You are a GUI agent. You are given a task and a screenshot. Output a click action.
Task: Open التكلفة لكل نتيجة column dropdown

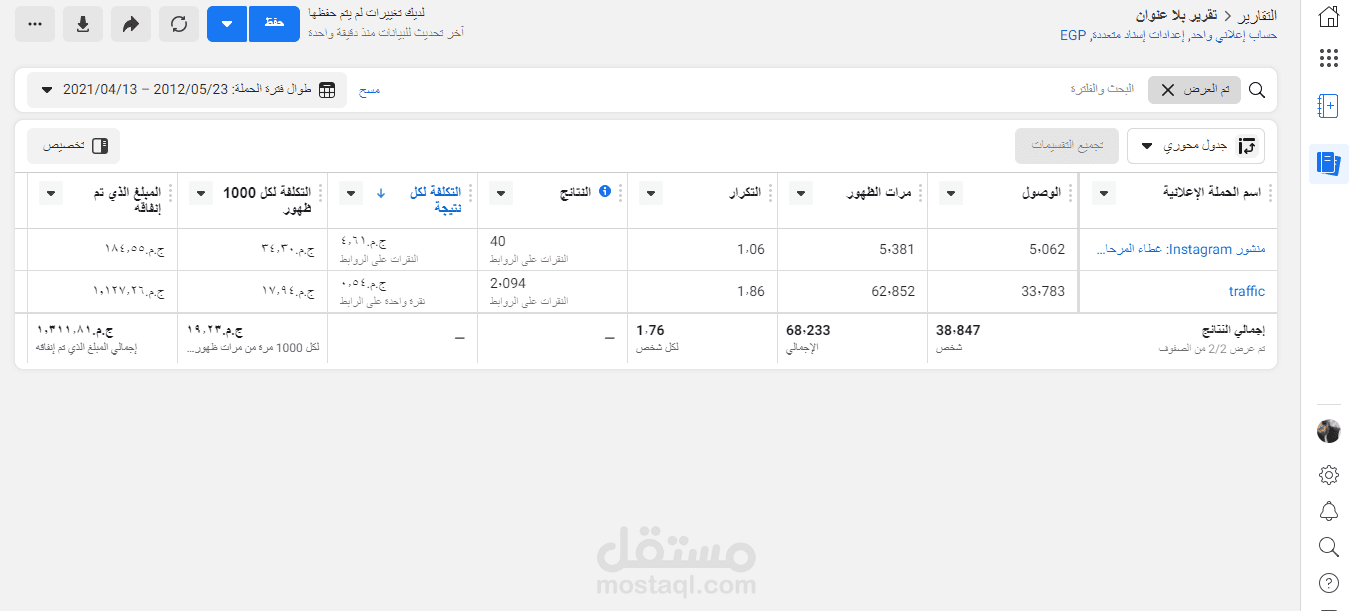tap(351, 193)
